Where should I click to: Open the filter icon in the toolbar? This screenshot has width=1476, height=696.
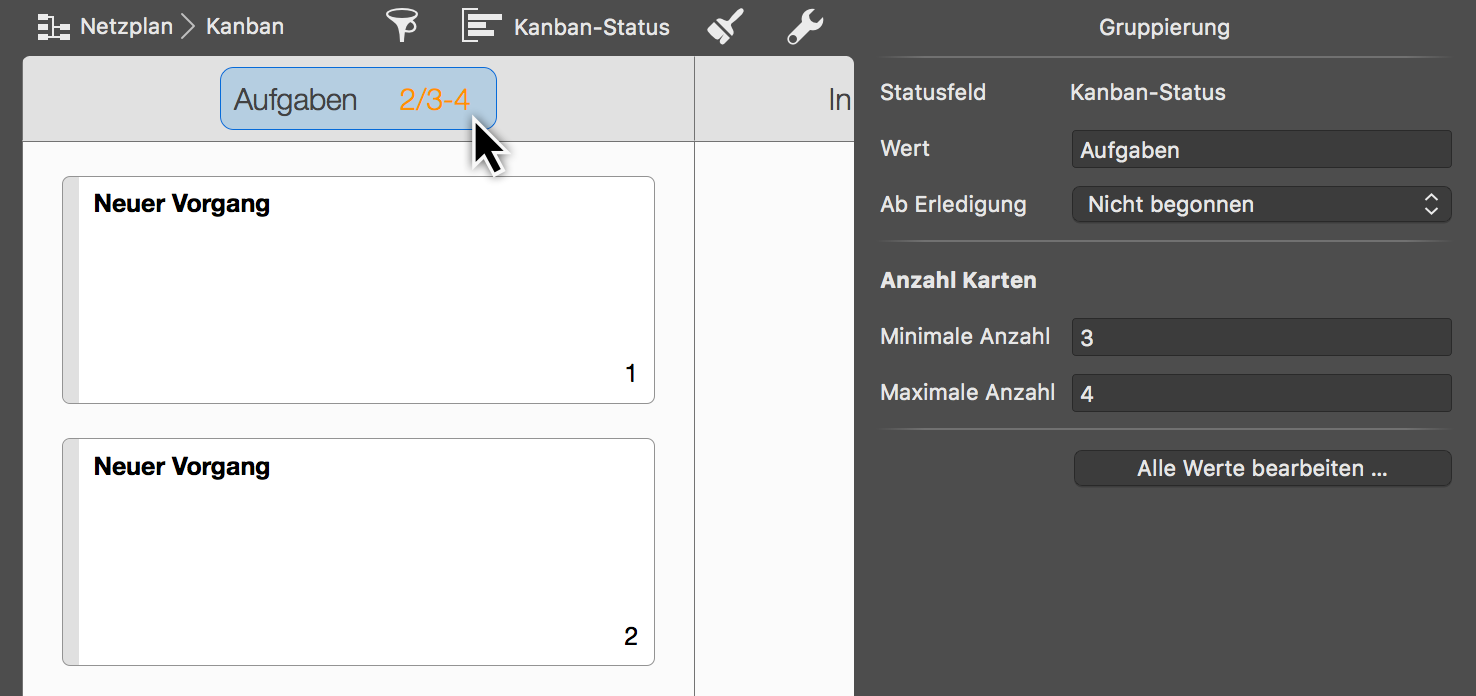(401, 25)
